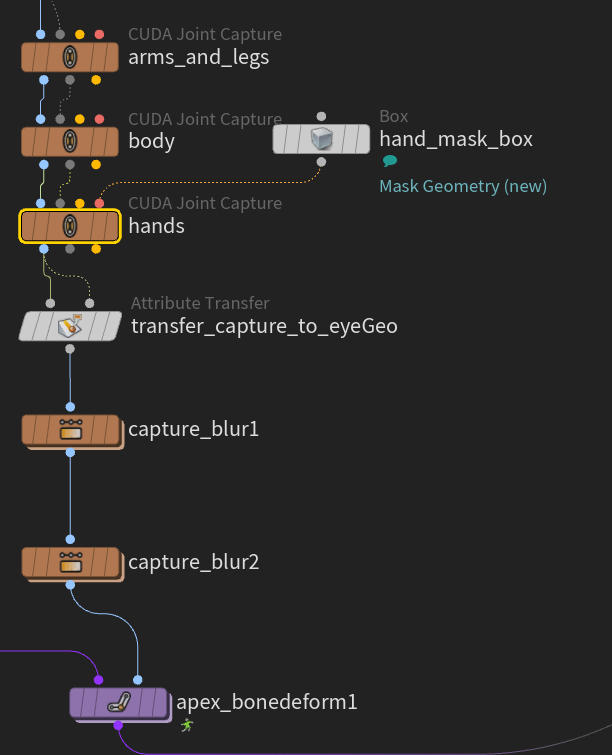Click the hands node name label

156,226
